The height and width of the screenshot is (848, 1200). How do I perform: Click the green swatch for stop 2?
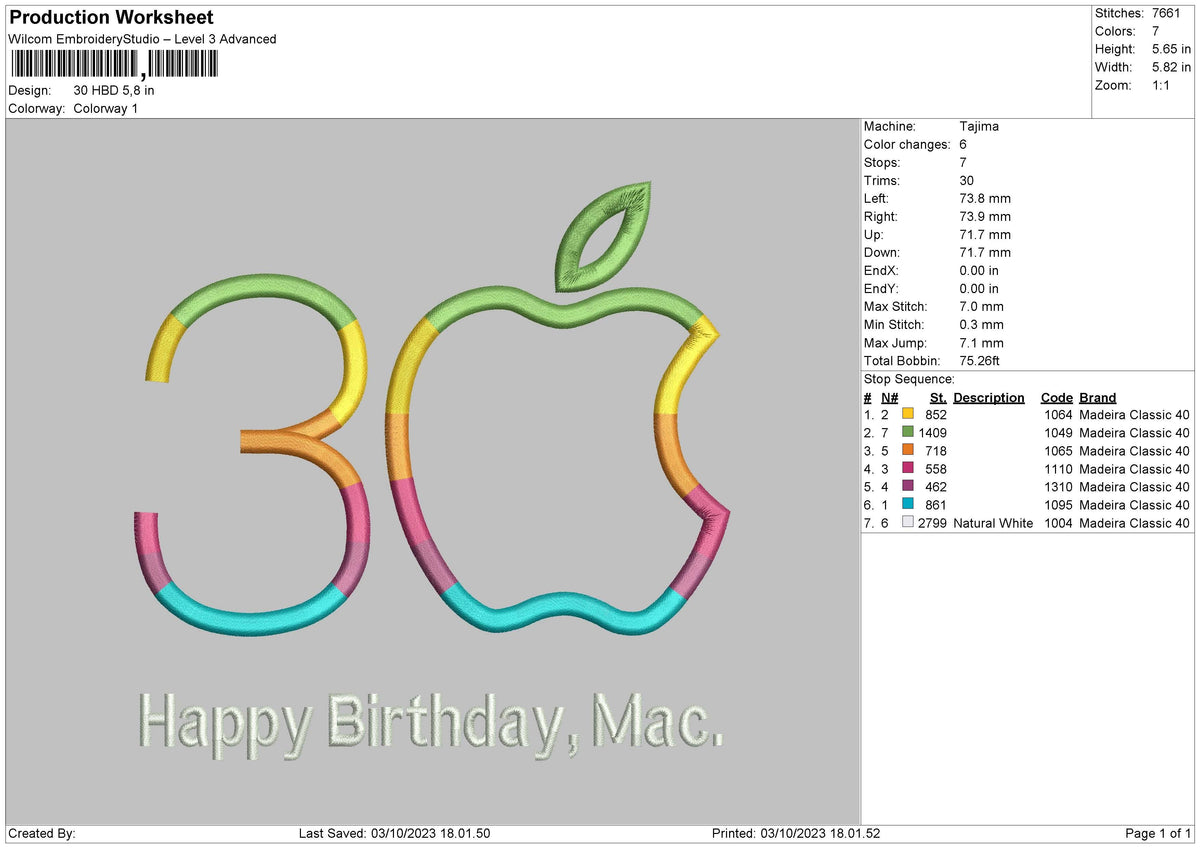click(908, 433)
